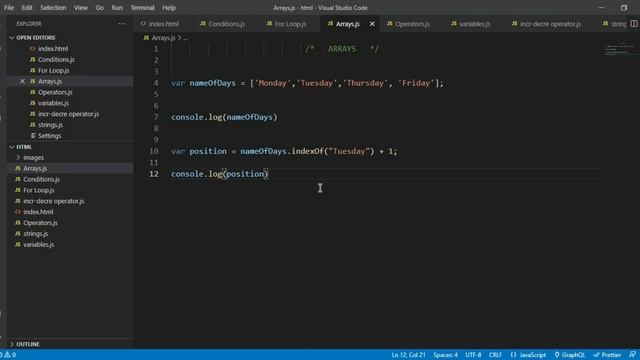640x360 pixels.
Task: Click the Settings file icon in Open Editors
Action: coord(33,136)
